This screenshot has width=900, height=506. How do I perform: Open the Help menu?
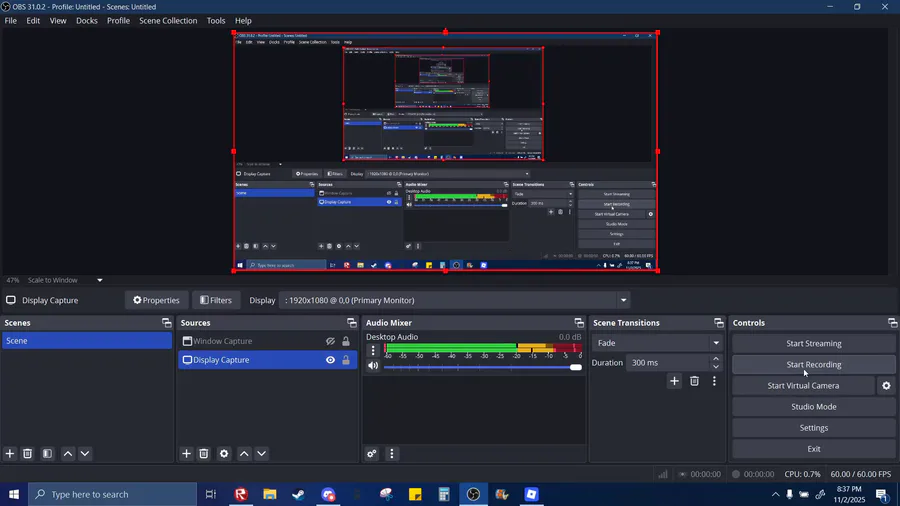pyautogui.click(x=243, y=21)
